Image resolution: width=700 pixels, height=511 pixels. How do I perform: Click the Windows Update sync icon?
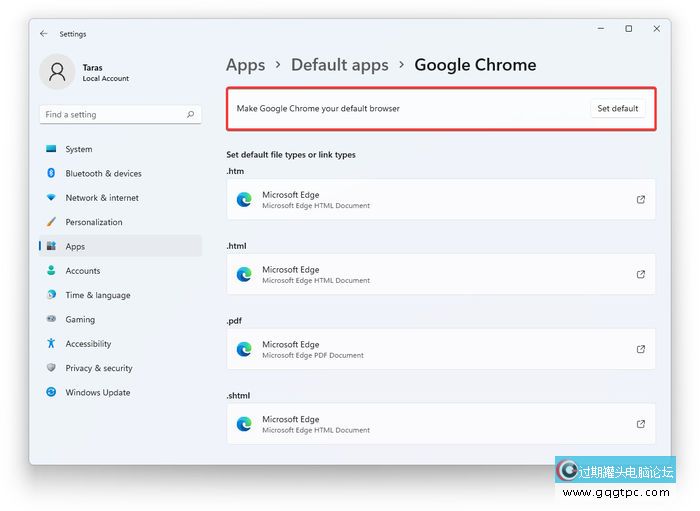51,392
